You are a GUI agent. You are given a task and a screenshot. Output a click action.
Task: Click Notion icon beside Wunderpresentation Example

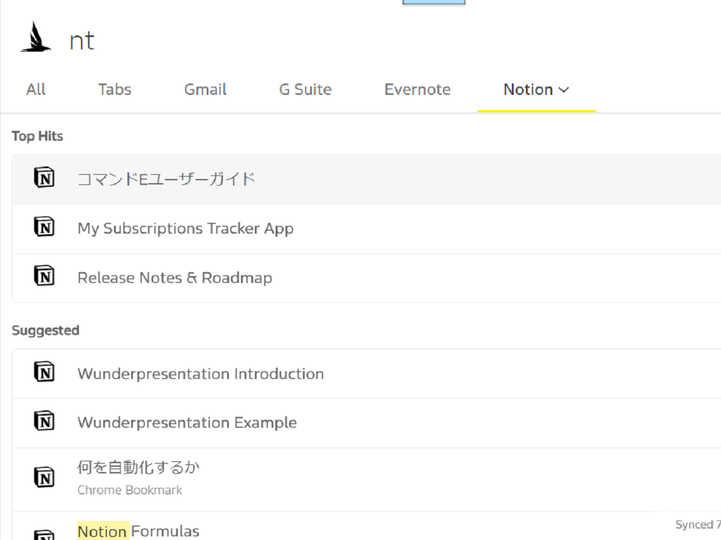pos(44,421)
